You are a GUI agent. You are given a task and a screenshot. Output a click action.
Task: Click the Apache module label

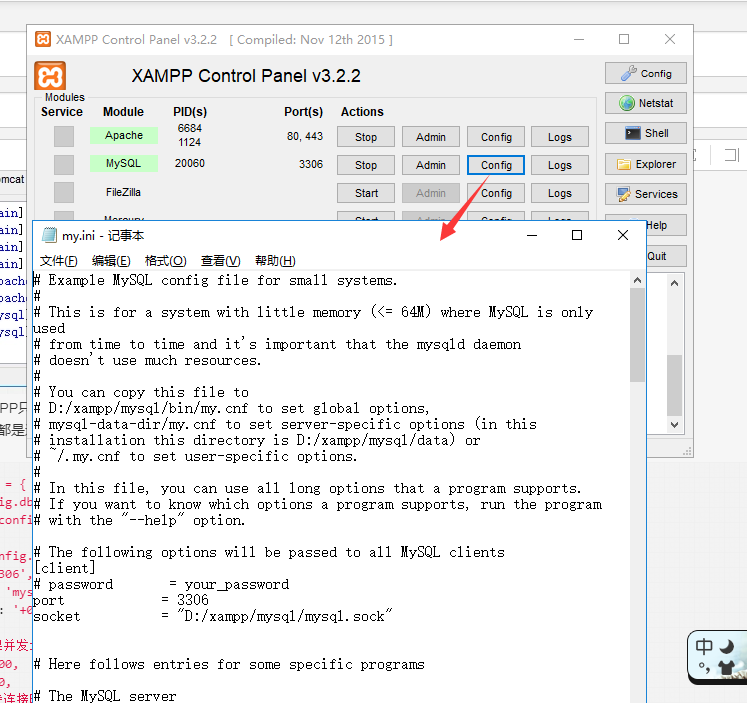(124, 135)
